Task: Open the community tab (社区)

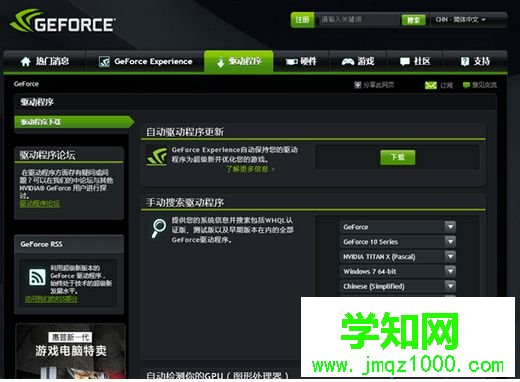Action: click(x=415, y=61)
